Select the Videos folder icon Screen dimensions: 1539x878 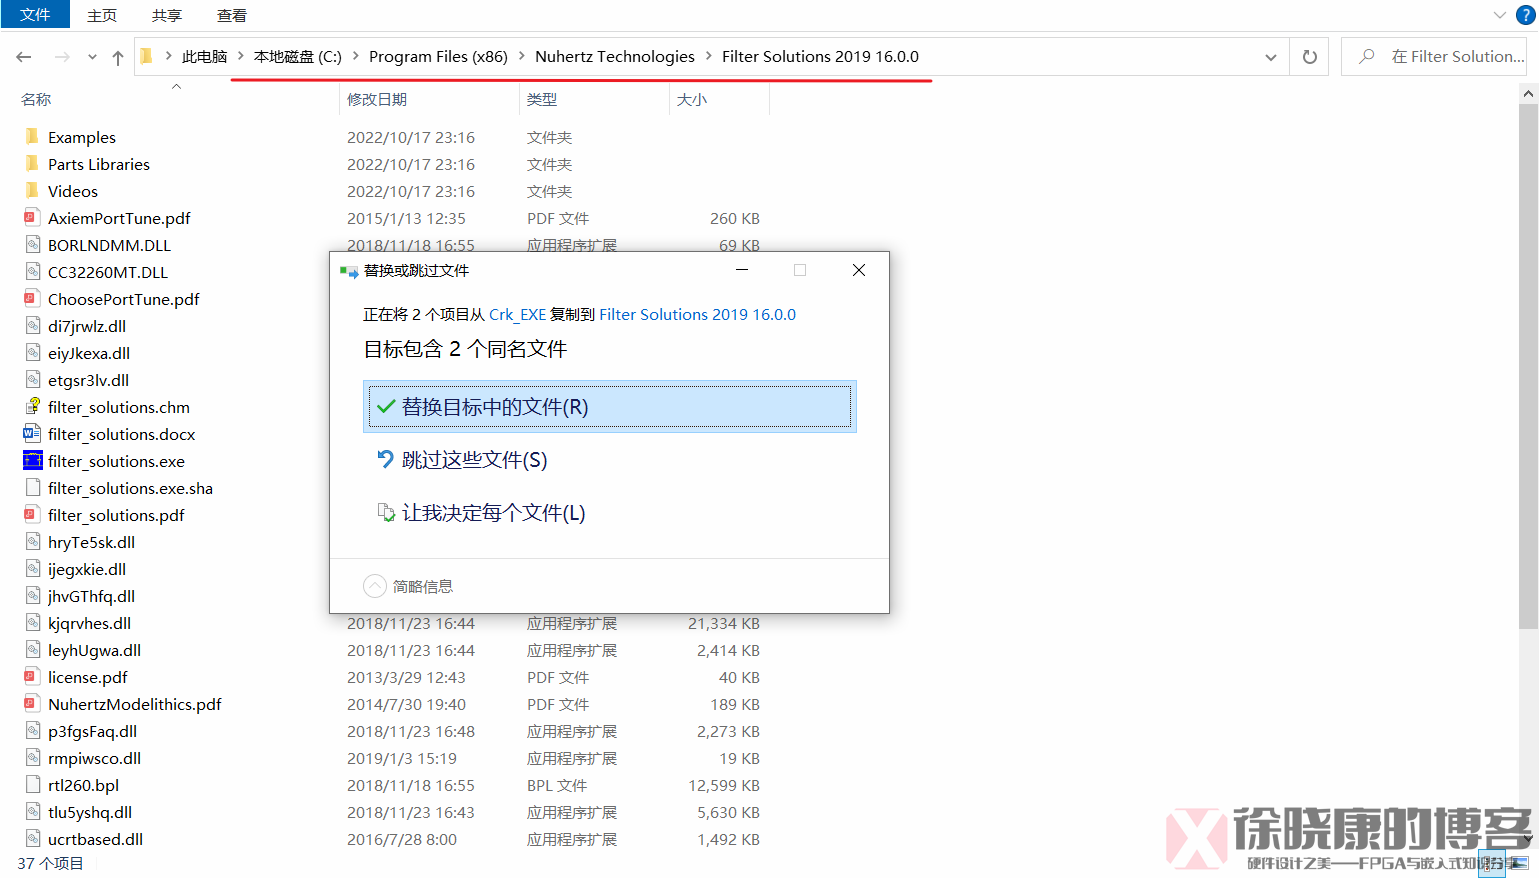pos(32,191)
